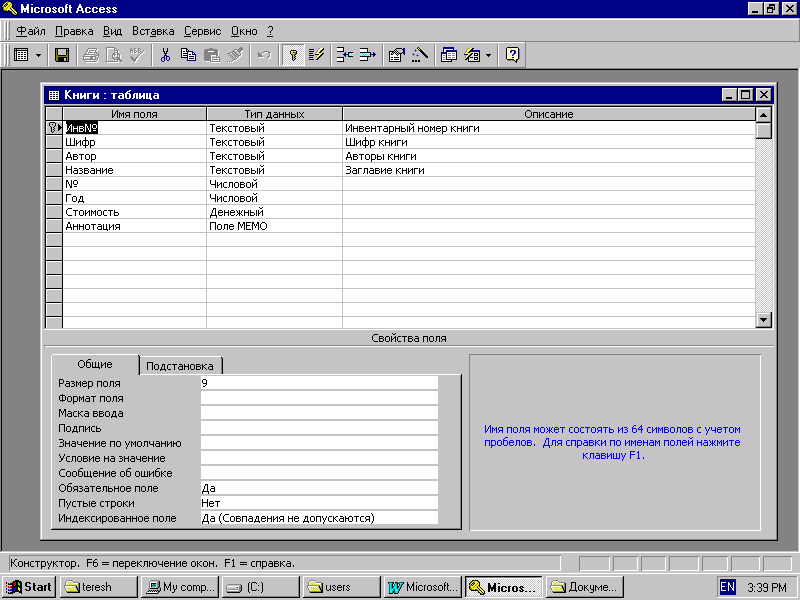Click scroll down arrow in field grid
The image size is (800, 600).
[x=763, y=320]
